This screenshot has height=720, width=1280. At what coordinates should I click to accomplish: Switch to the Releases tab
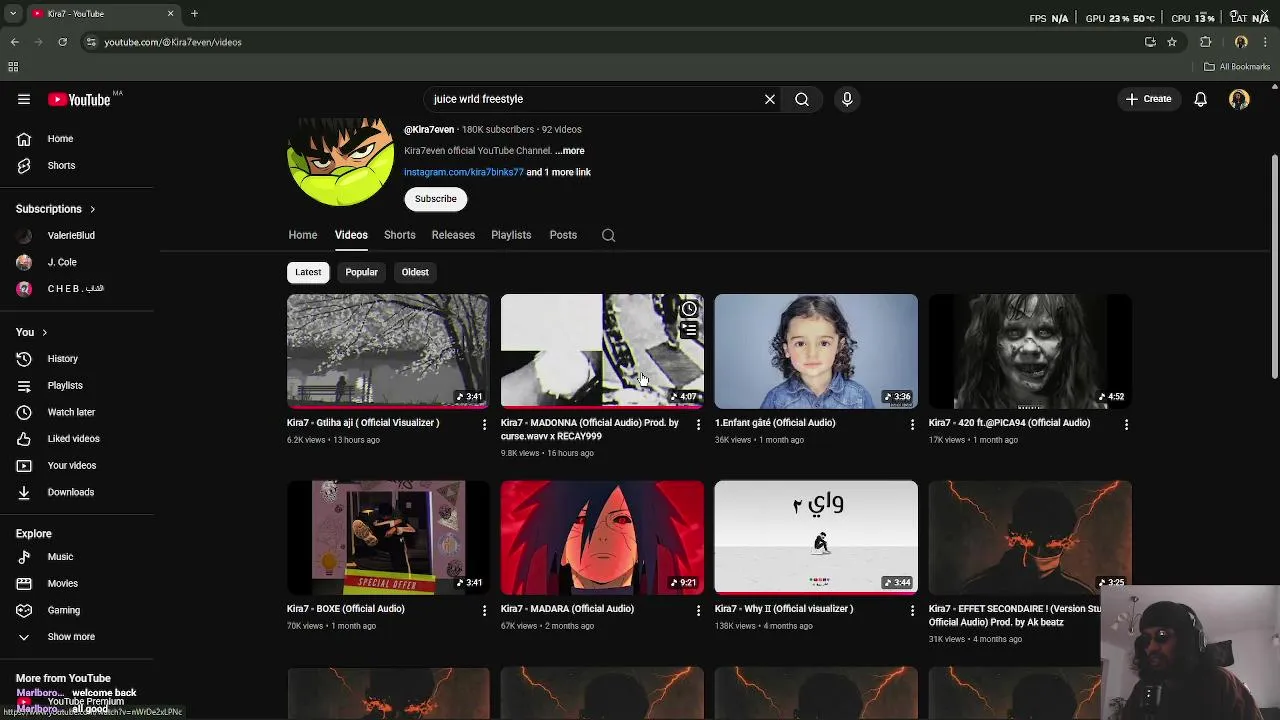tap(453, 235)
